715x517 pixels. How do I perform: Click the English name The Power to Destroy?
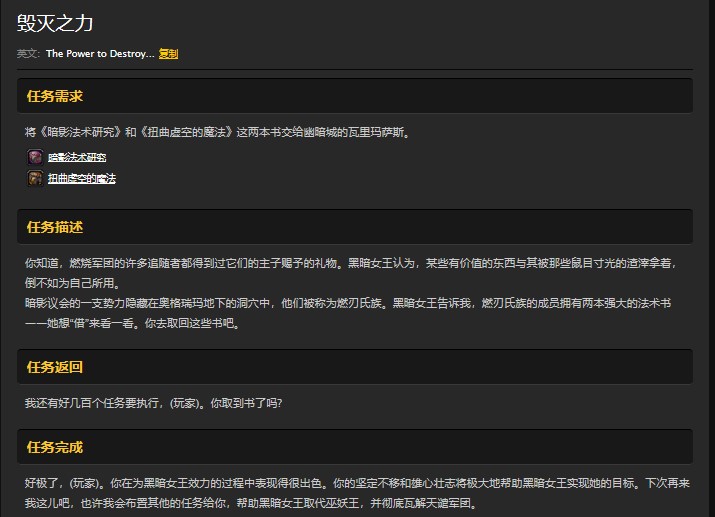point(100,54)
